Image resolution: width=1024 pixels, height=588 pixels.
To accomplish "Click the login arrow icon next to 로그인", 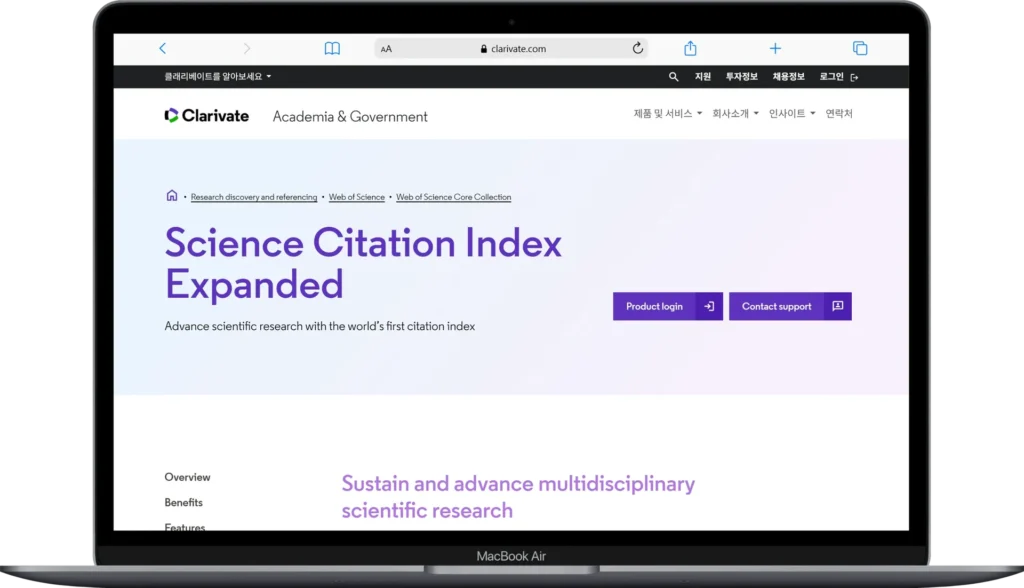I will pyautogui.click(x=854, y=77).
